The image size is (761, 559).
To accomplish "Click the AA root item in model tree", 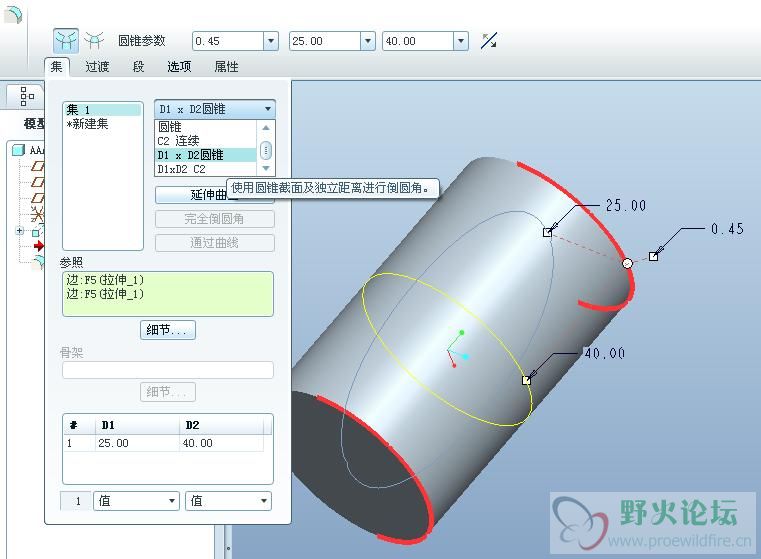I will (x=28, y=150).
